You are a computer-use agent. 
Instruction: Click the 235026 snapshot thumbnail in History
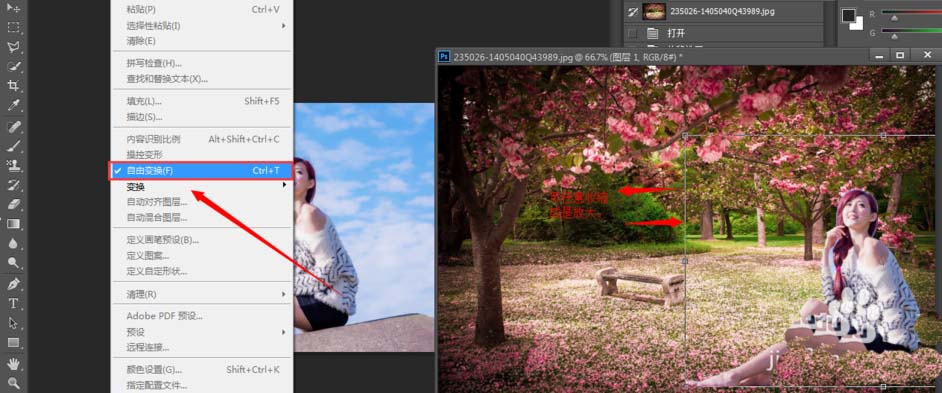(653, 11)
